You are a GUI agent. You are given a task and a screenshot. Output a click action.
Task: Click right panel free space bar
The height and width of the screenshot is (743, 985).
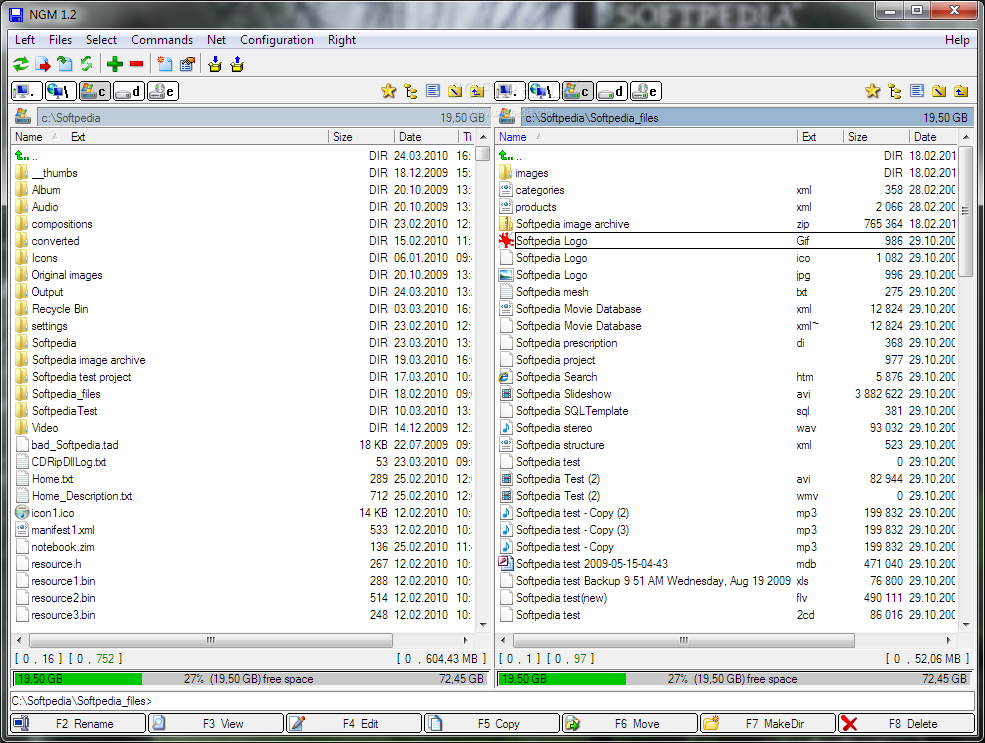click(734, 679)
